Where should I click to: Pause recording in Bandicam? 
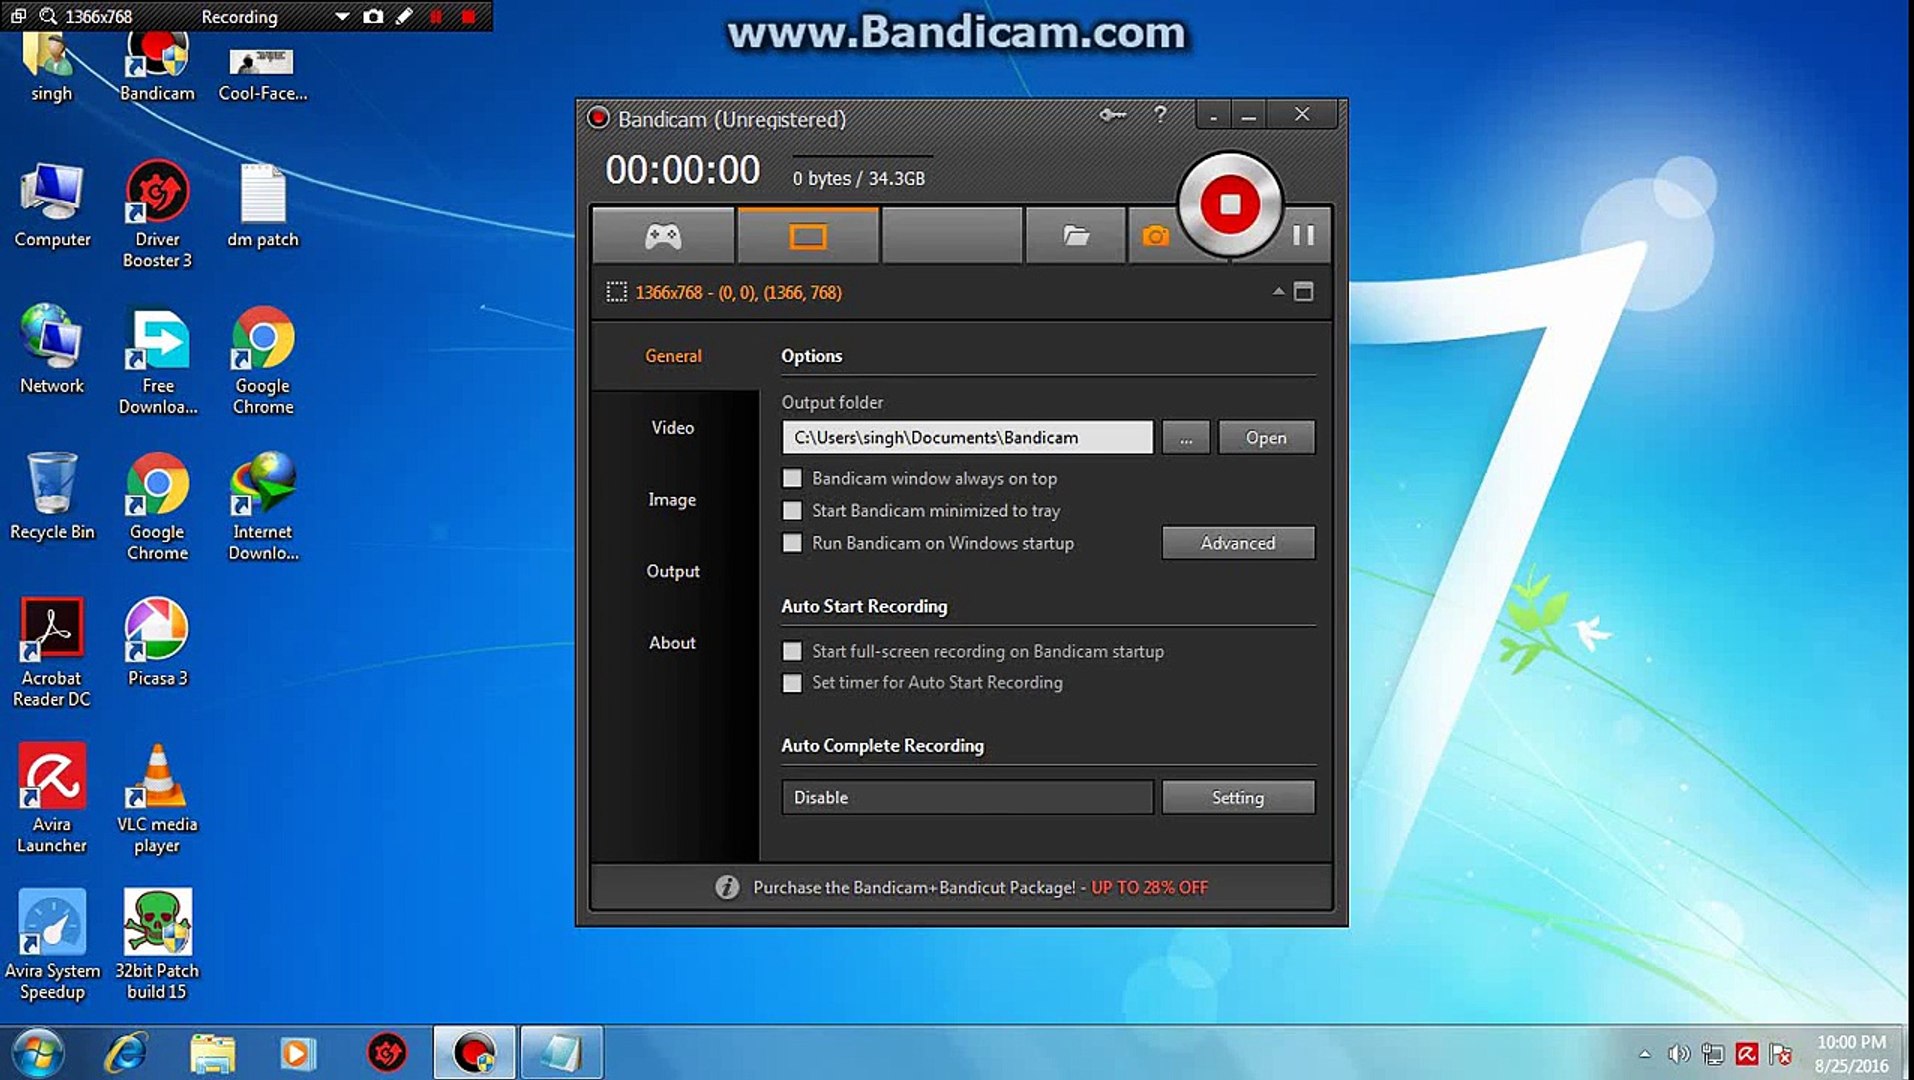point(1303,236)
